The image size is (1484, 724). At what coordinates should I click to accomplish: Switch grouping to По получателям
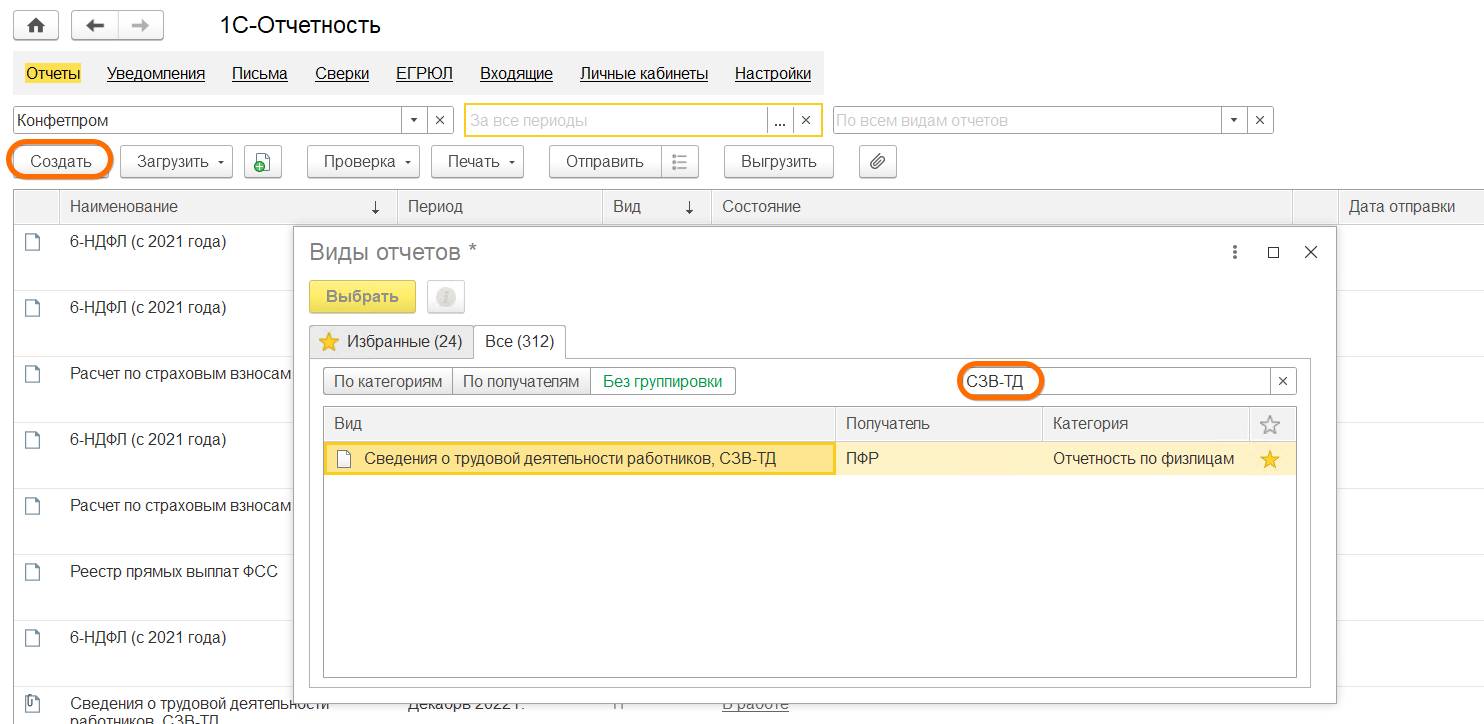[x=521, y=381]
